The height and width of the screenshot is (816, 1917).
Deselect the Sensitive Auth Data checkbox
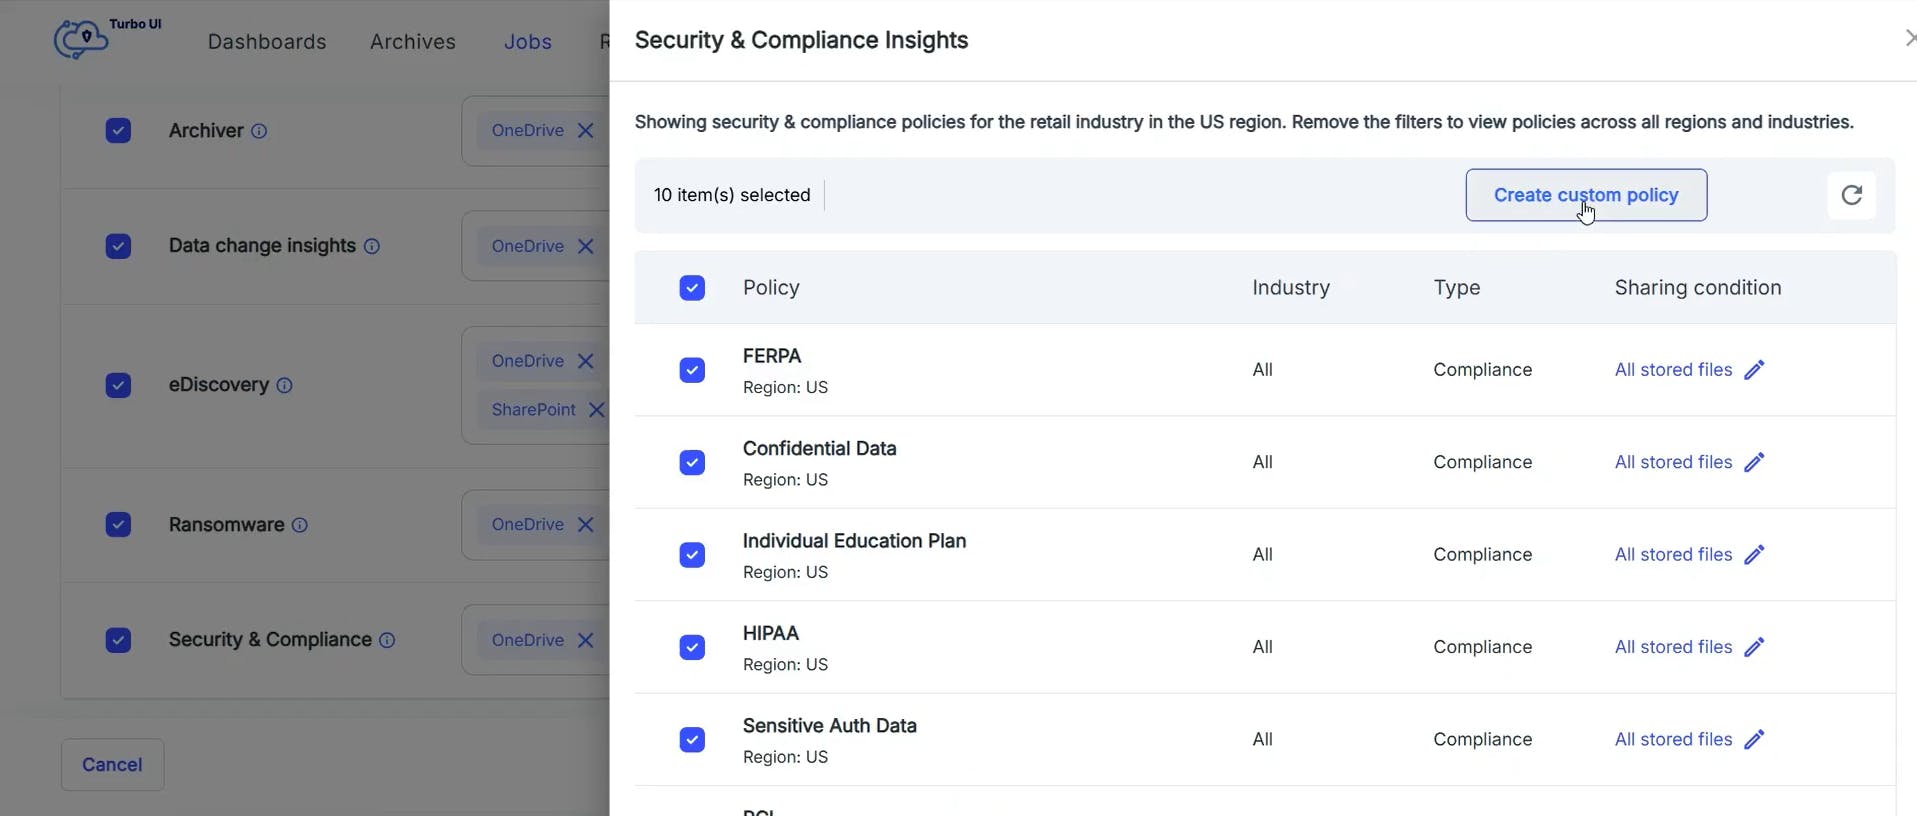click(x=692, y=739)
